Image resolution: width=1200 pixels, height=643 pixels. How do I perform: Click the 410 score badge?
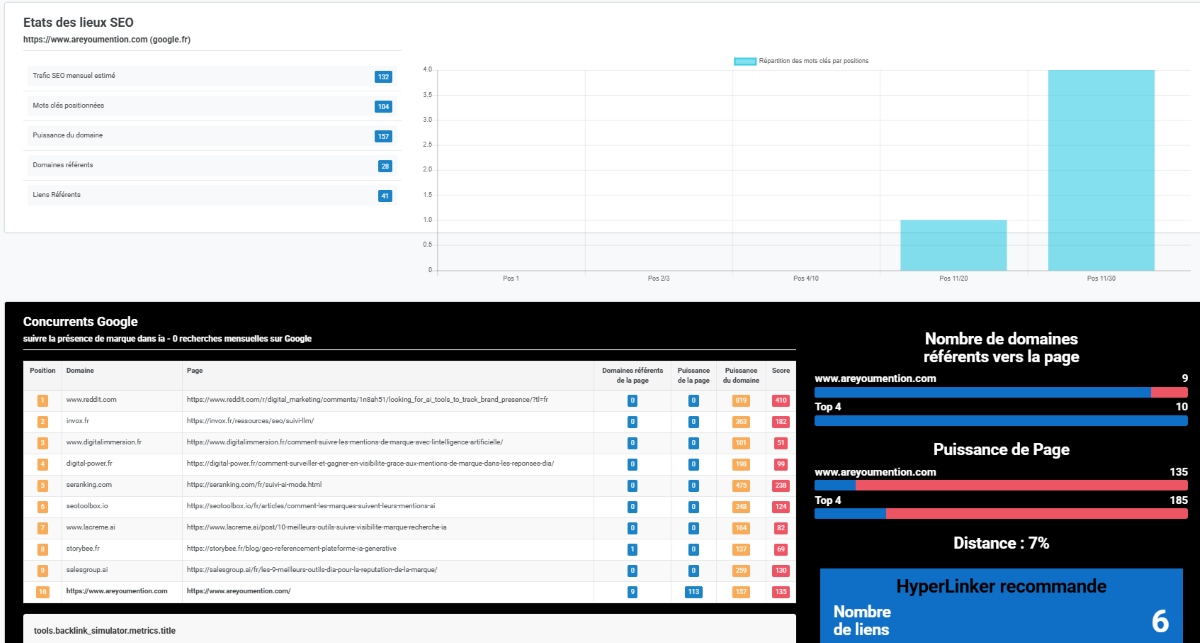781,400
